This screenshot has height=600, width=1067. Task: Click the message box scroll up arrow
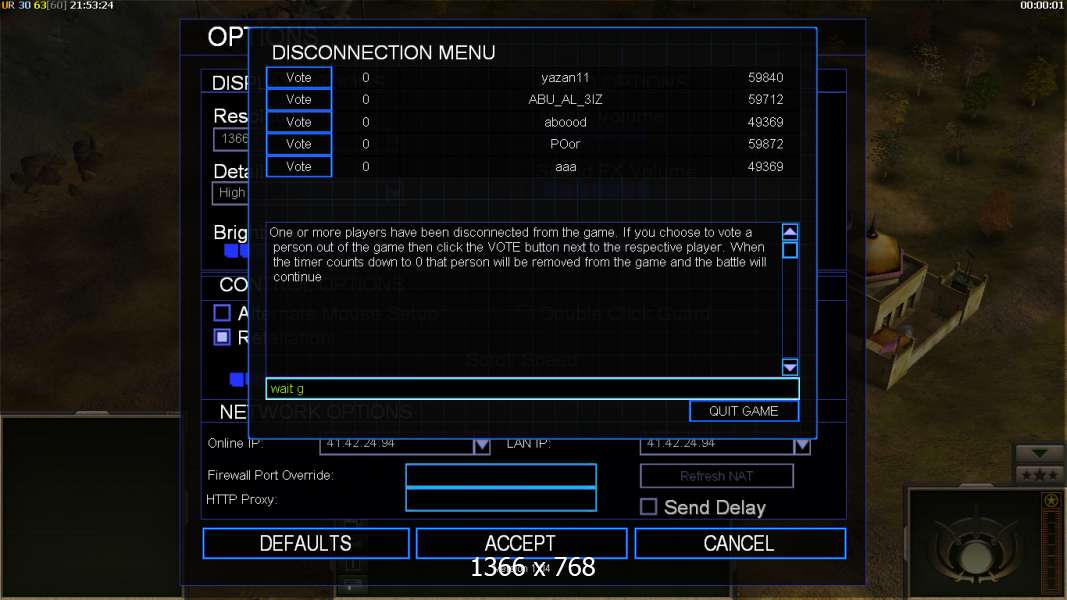(790, 232)
